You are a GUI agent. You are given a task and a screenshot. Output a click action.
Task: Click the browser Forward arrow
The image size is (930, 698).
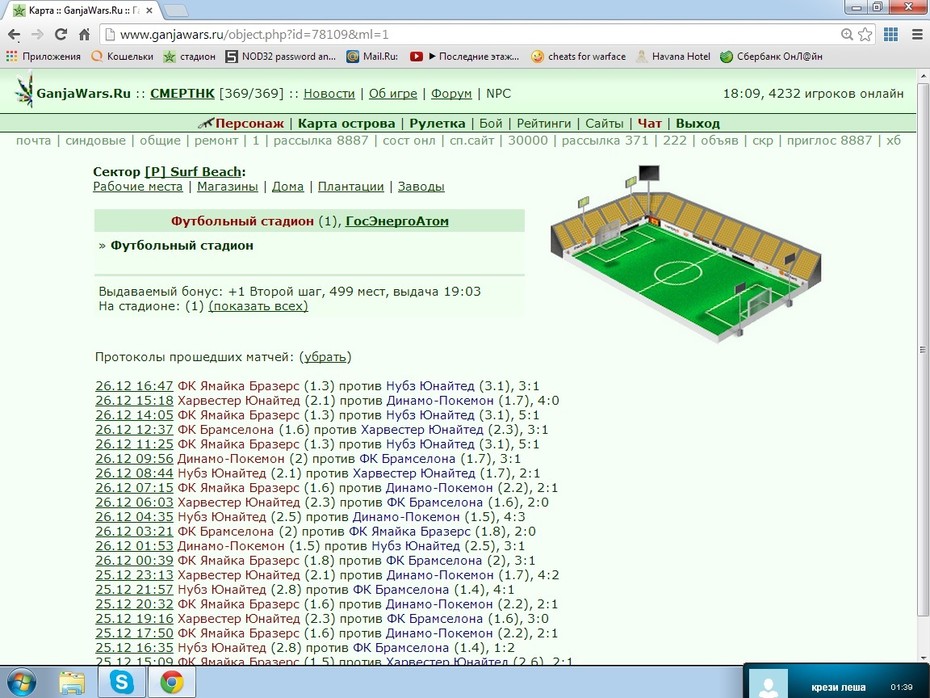tap(37, 34)
